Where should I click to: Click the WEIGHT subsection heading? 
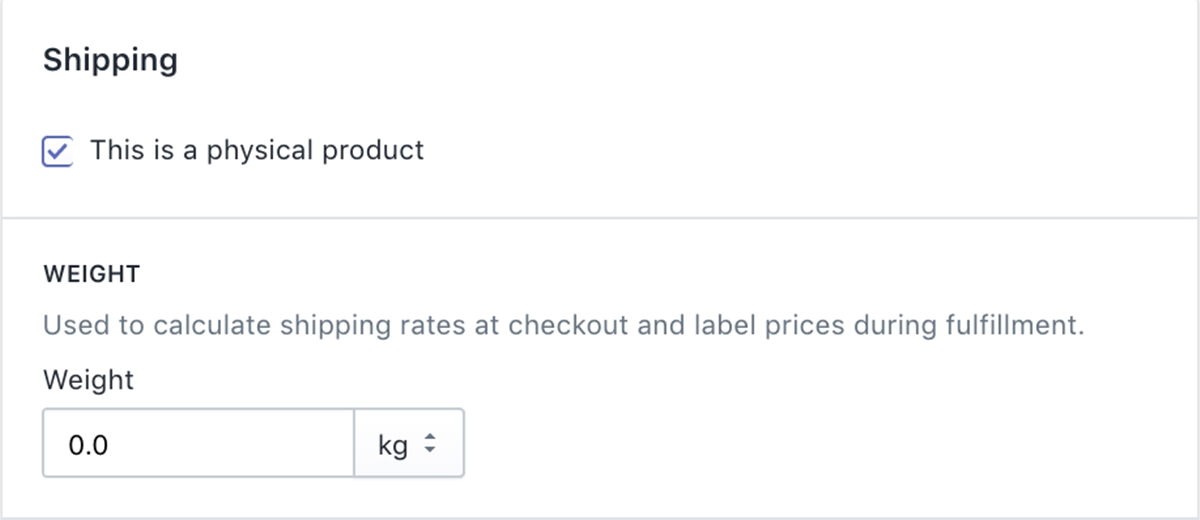92,275
